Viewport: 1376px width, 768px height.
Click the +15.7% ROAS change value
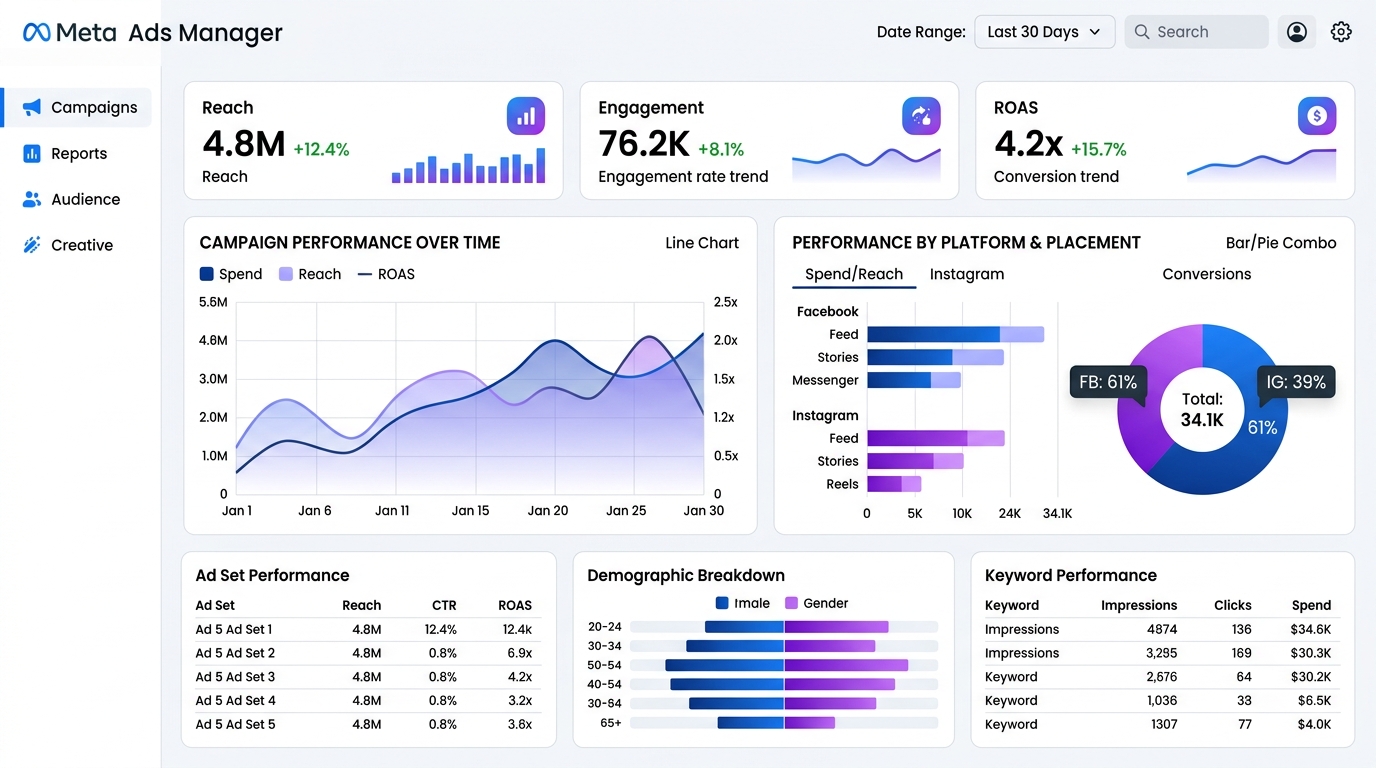(x=1099, y=150)
